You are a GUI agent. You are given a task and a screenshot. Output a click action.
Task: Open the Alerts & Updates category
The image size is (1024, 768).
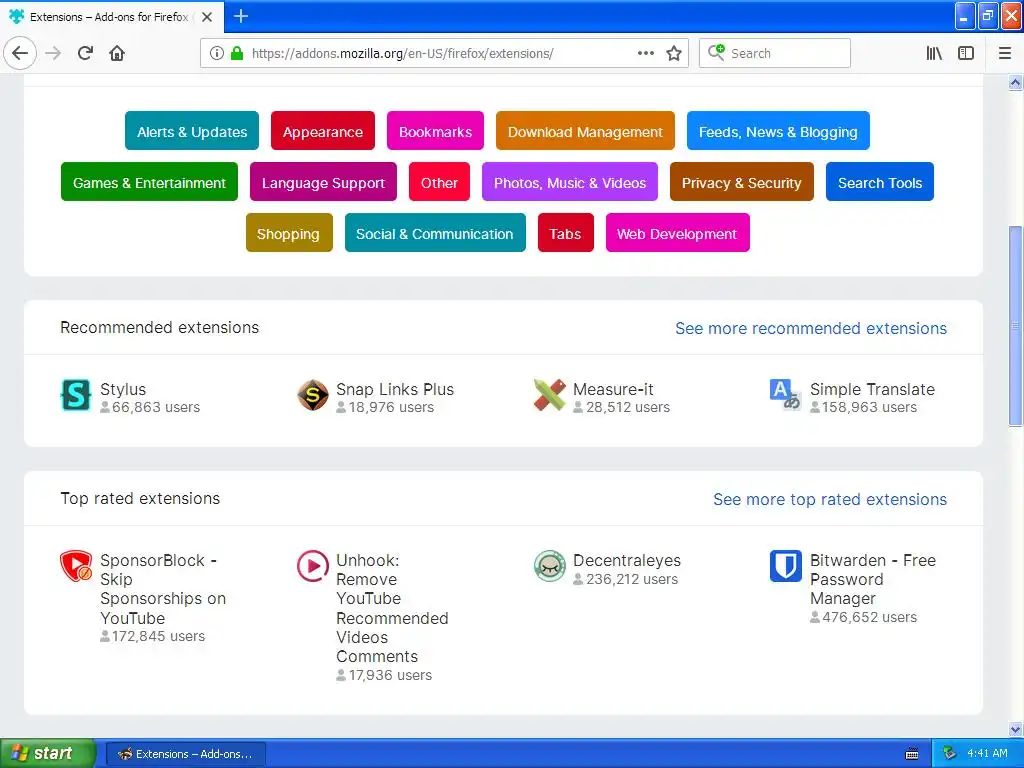pos(192,131)
